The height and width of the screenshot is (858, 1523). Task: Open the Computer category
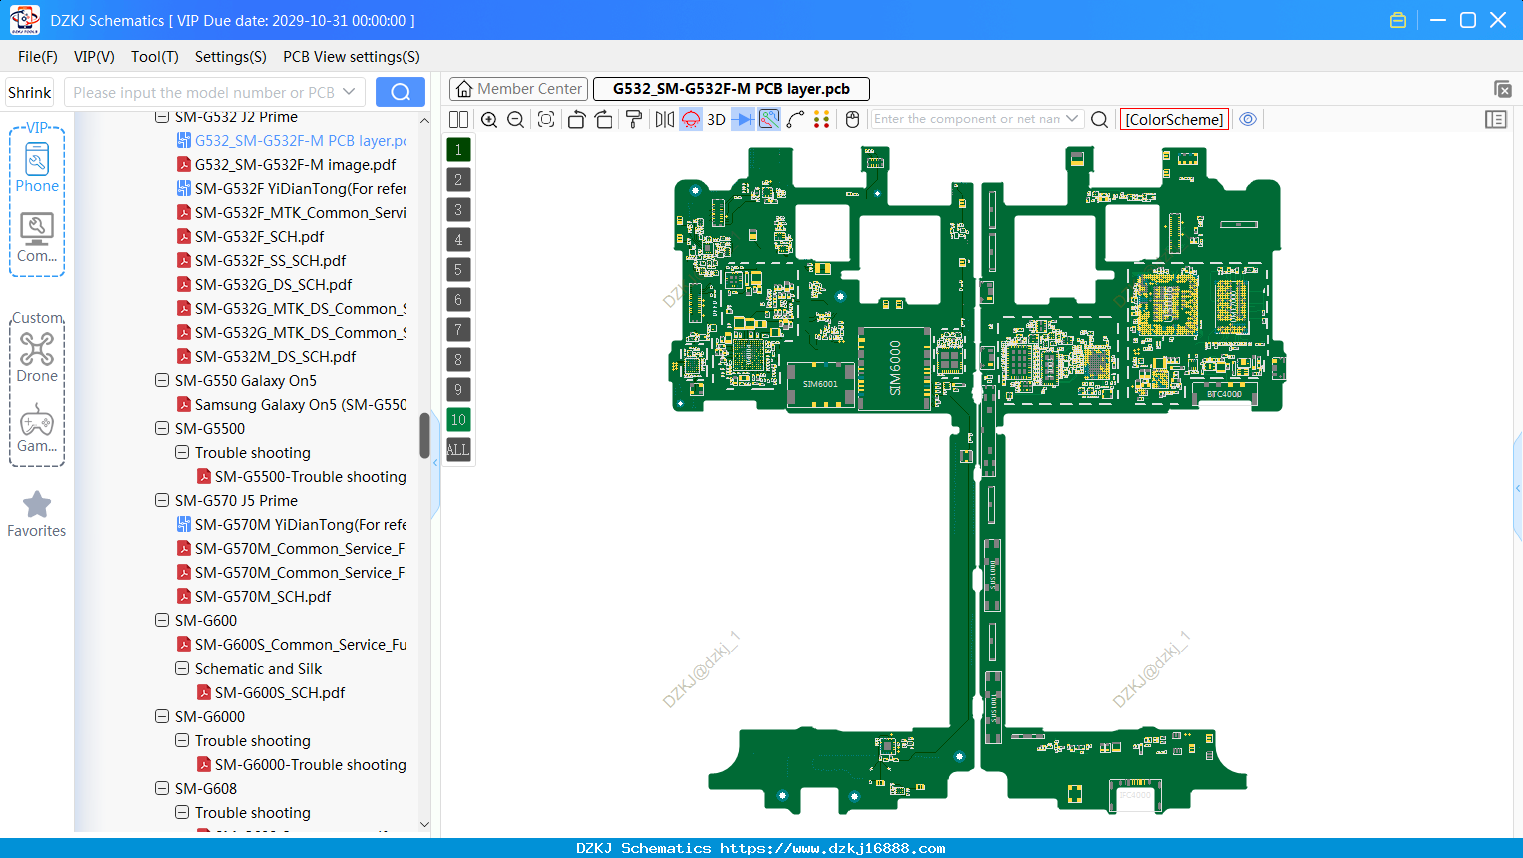37,238
